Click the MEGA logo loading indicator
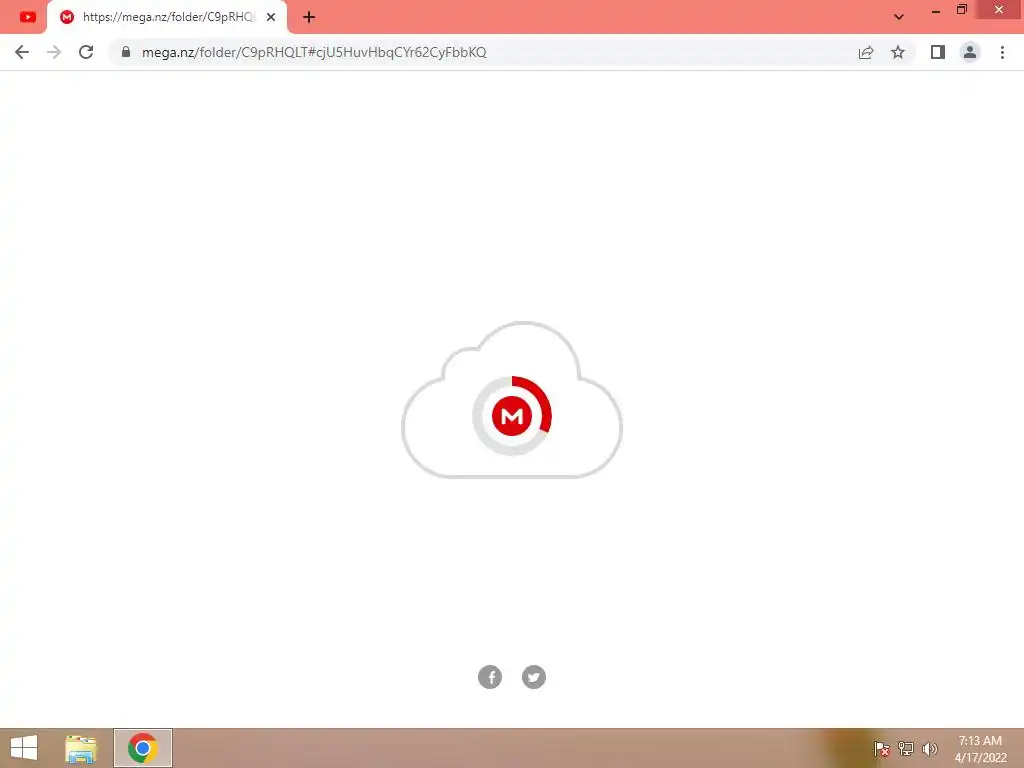The height and width of the screenshot is (768, 1024). click(x=512, y=415)
